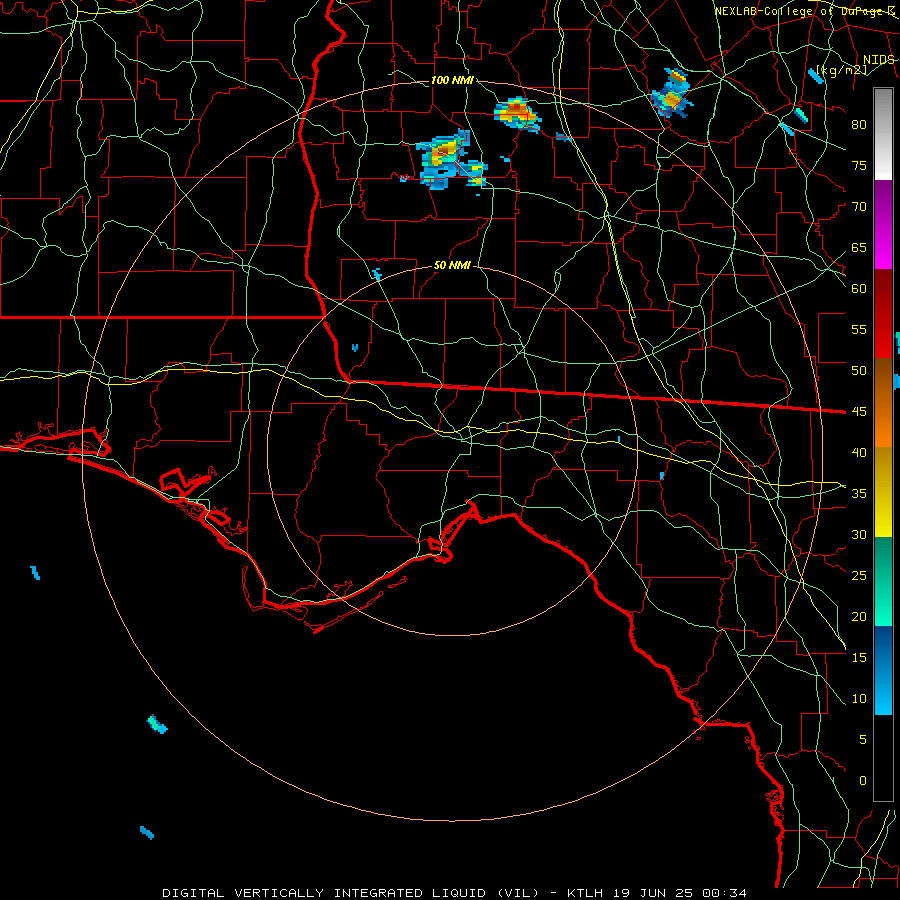Click the Digital Vertically Integrated Liquid caption
Viewport: 900px width, 900px height.
(351, 893)
